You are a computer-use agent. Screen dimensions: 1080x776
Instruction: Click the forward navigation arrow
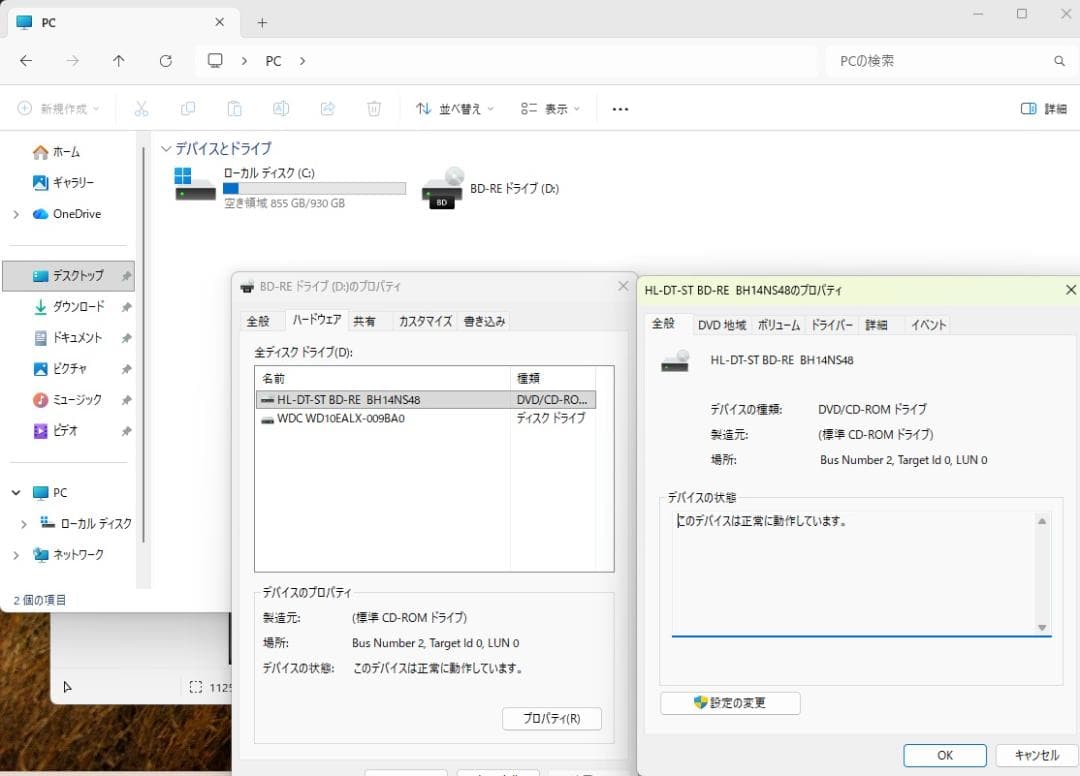tap(72, 61)
